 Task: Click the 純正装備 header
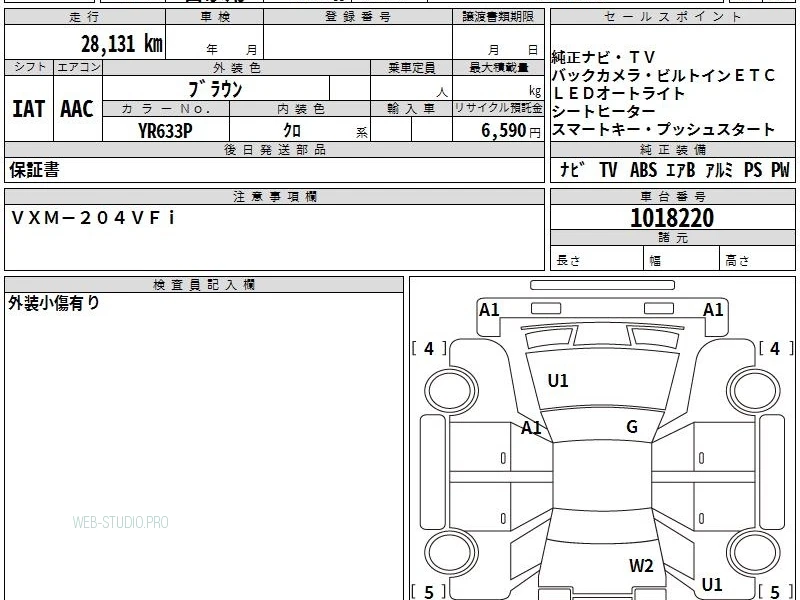(x=673, y=149)
